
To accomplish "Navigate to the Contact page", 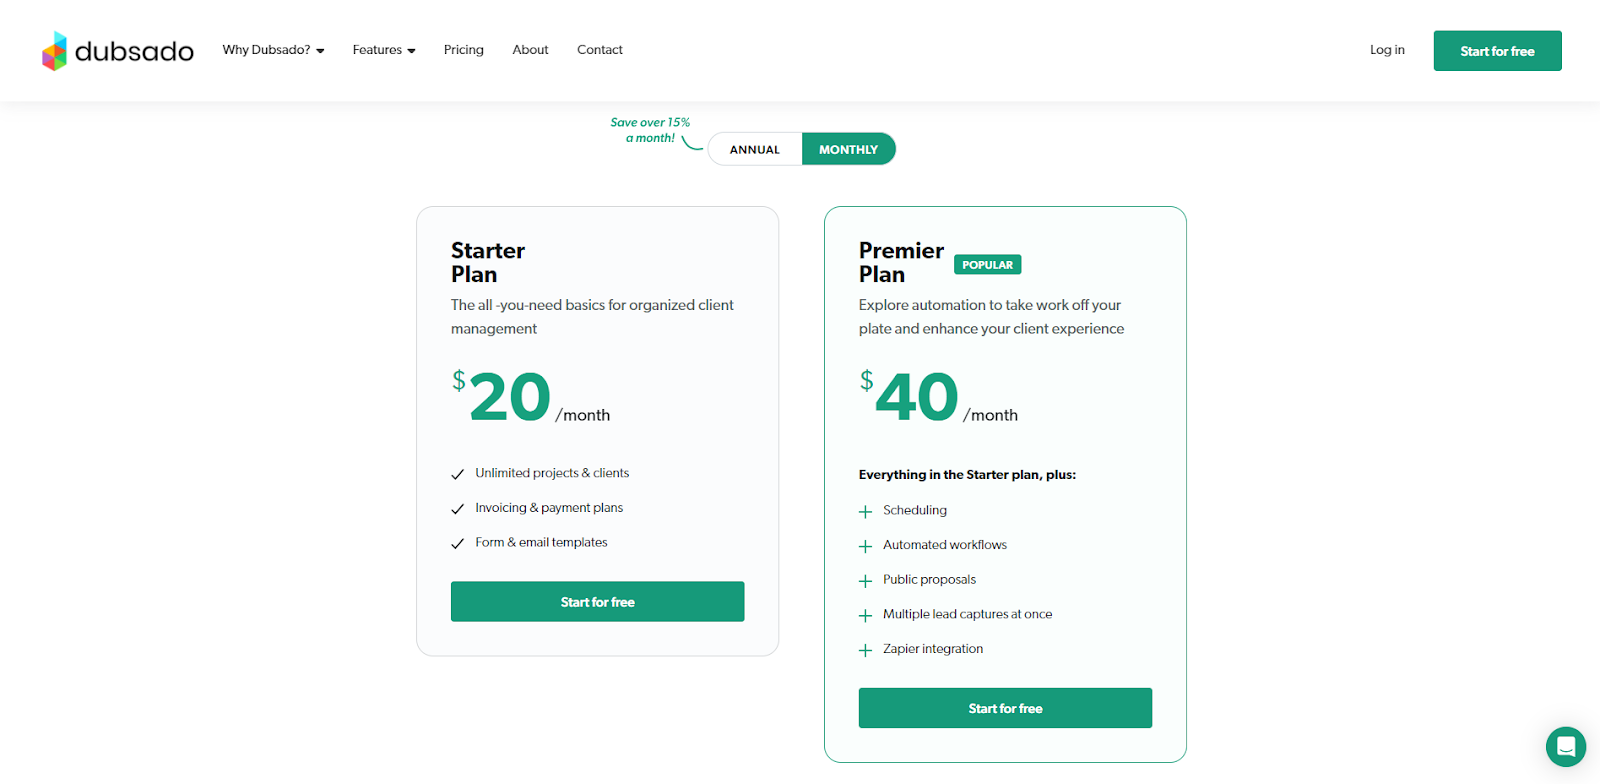I will [x=599, y=49].
